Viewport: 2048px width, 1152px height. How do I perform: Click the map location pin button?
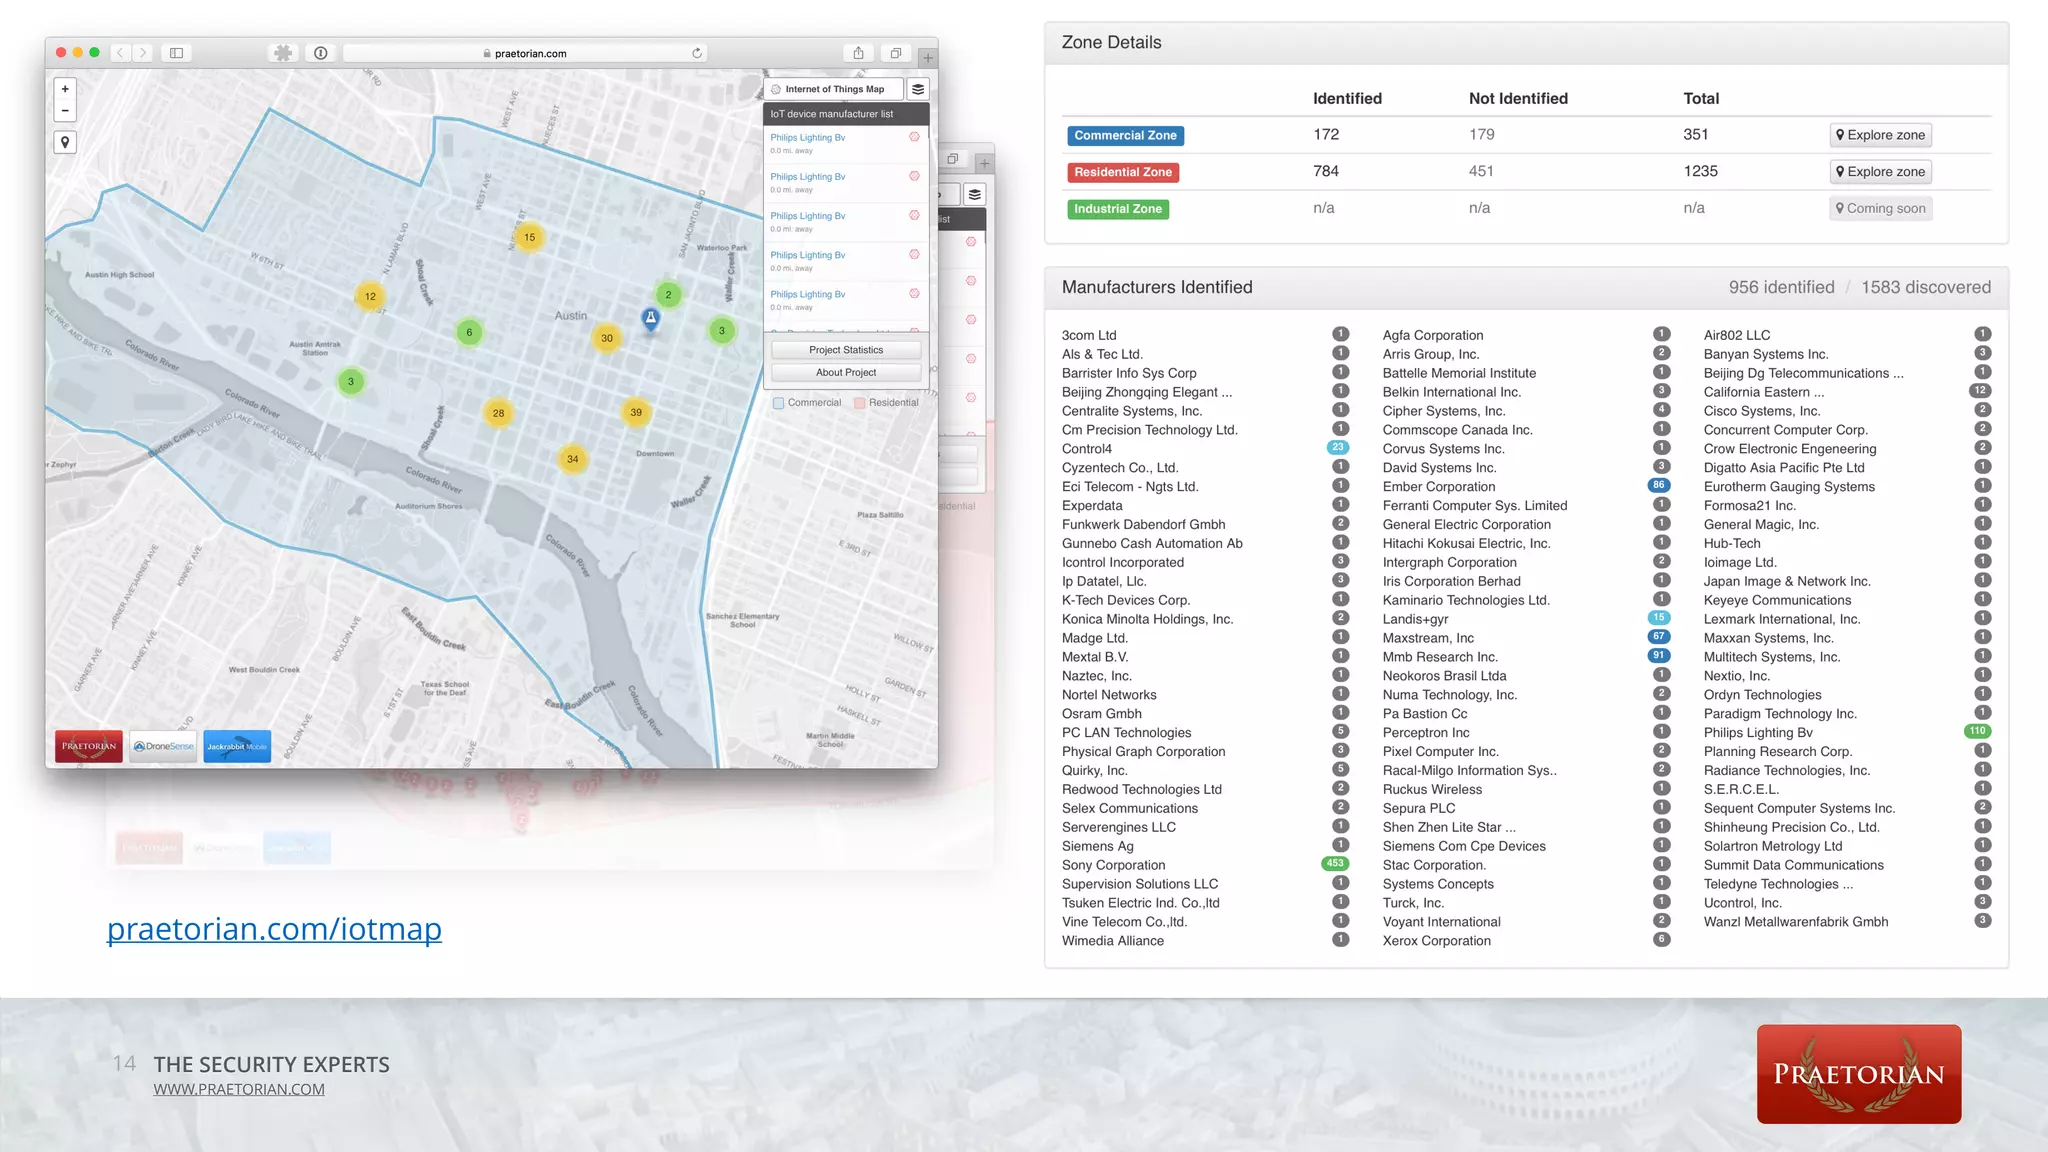65,142
